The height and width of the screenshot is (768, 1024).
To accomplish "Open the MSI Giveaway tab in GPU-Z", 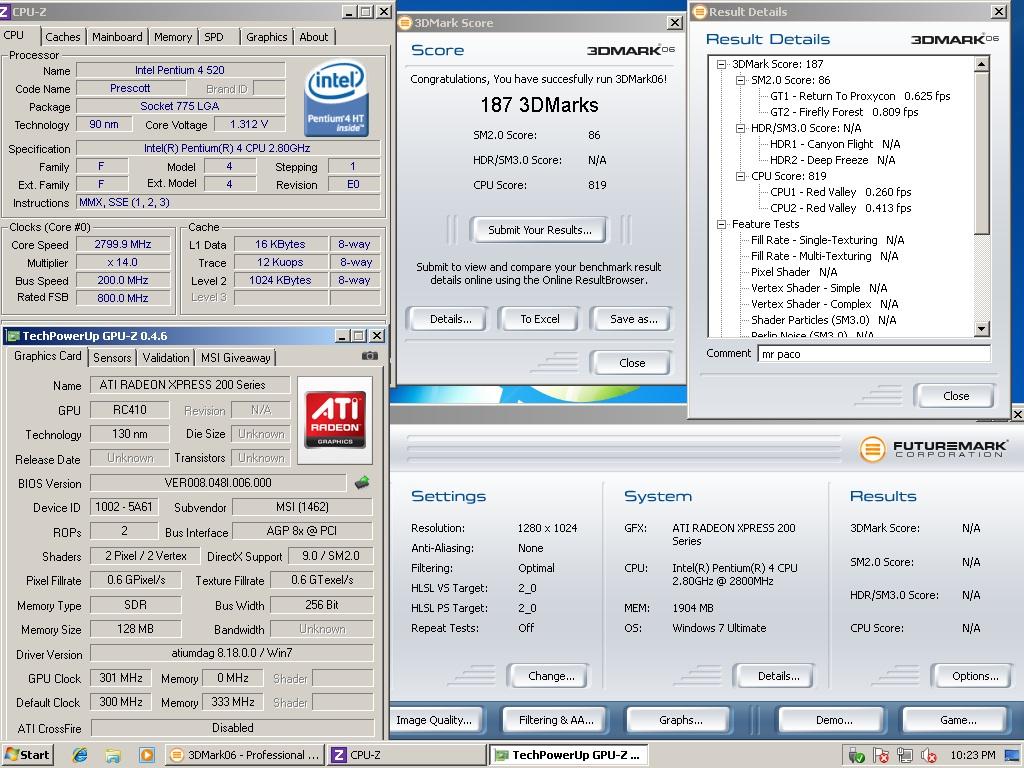I will pos(236,358).
